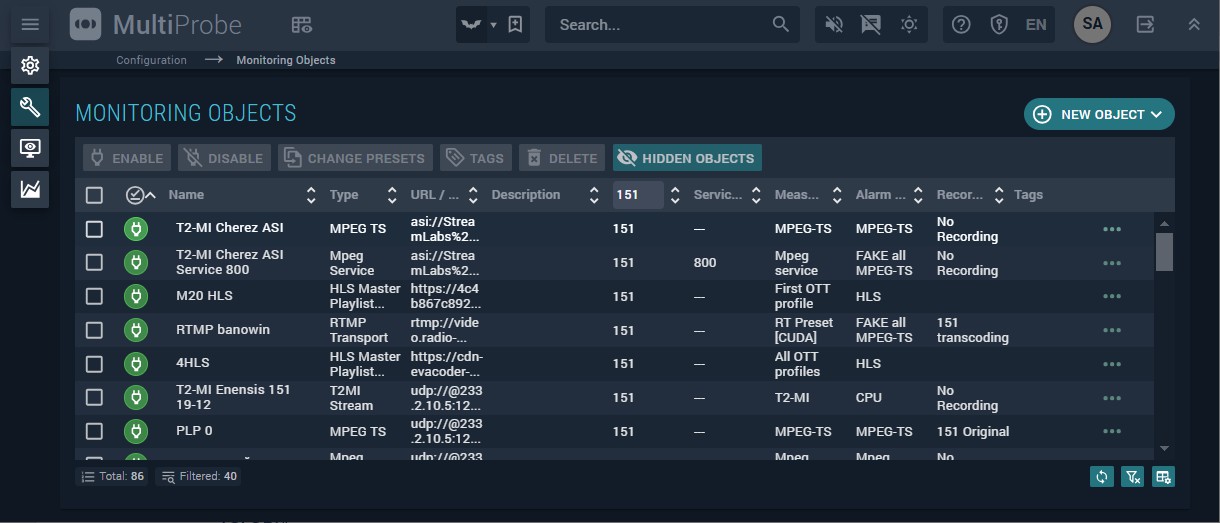Toggle the select-all checkbox in table header
Screen dimensions: 1220x523
[94, 195]
